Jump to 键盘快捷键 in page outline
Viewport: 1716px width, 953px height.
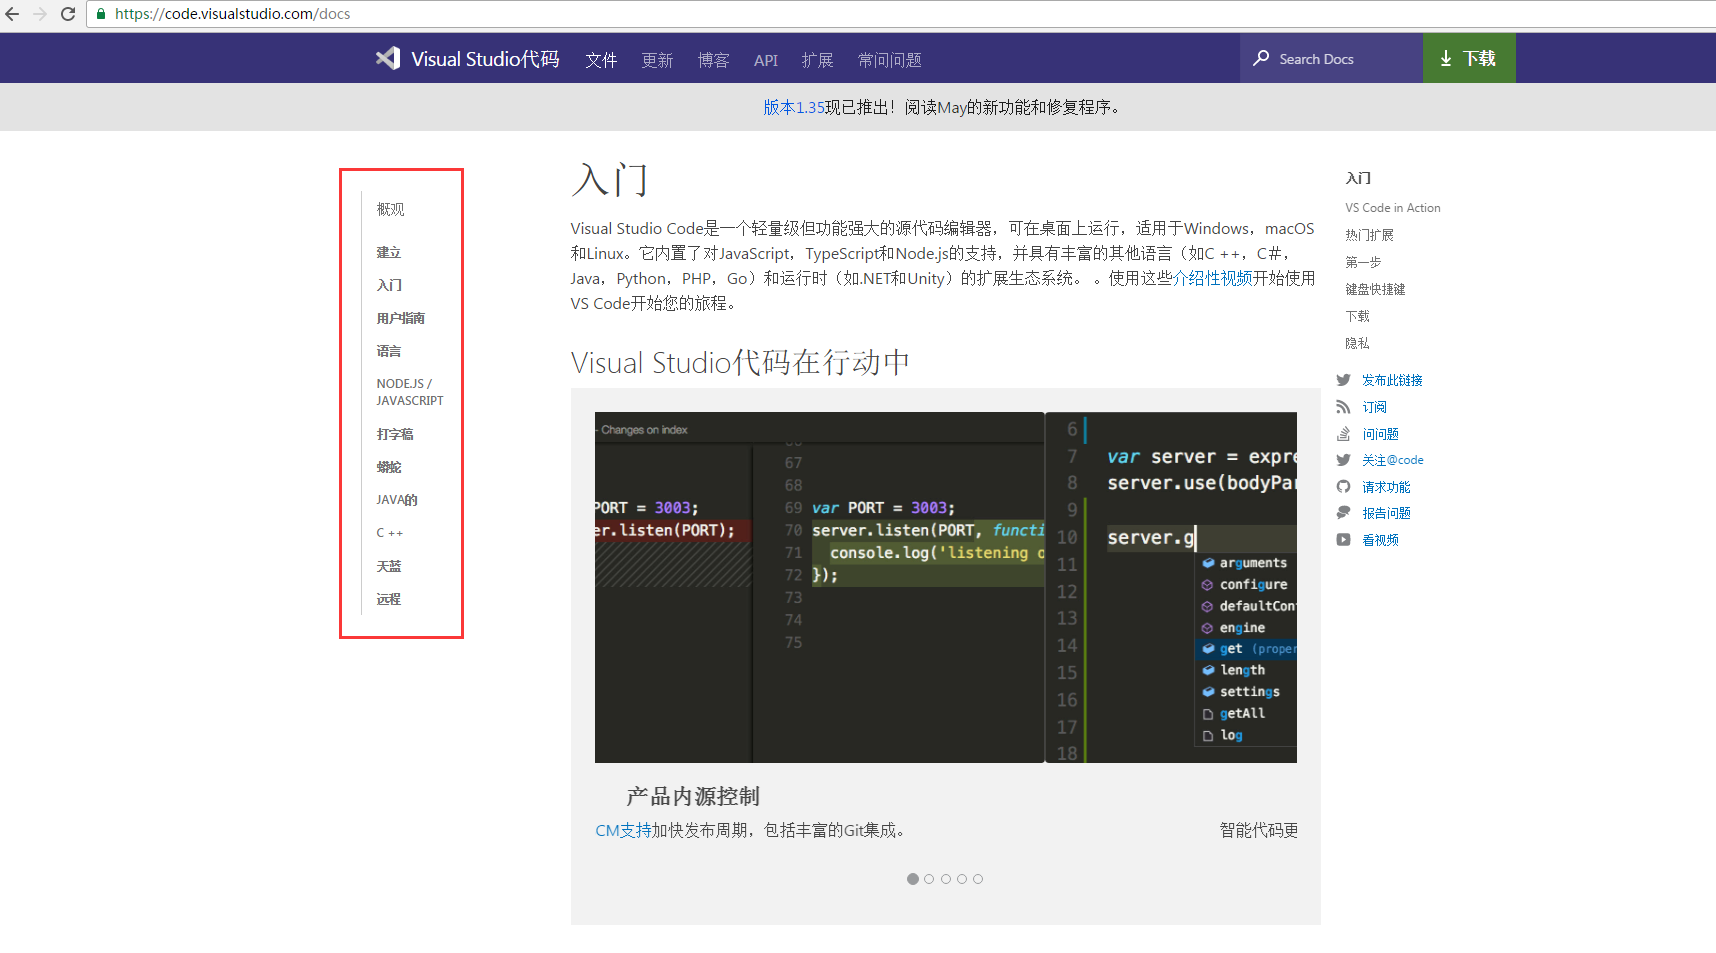(1375, 289)
